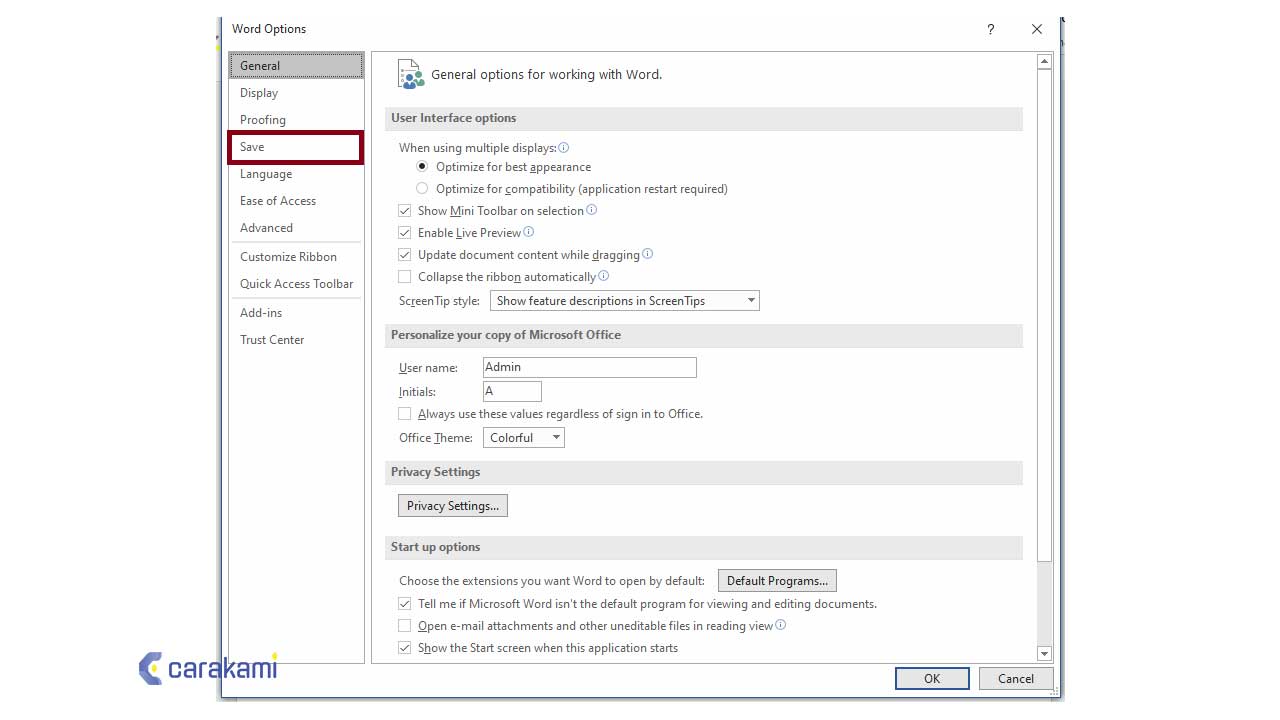The image size is (1280, 720).
Task: Click the Privacy Settings... button
Action: coord(453,506)
